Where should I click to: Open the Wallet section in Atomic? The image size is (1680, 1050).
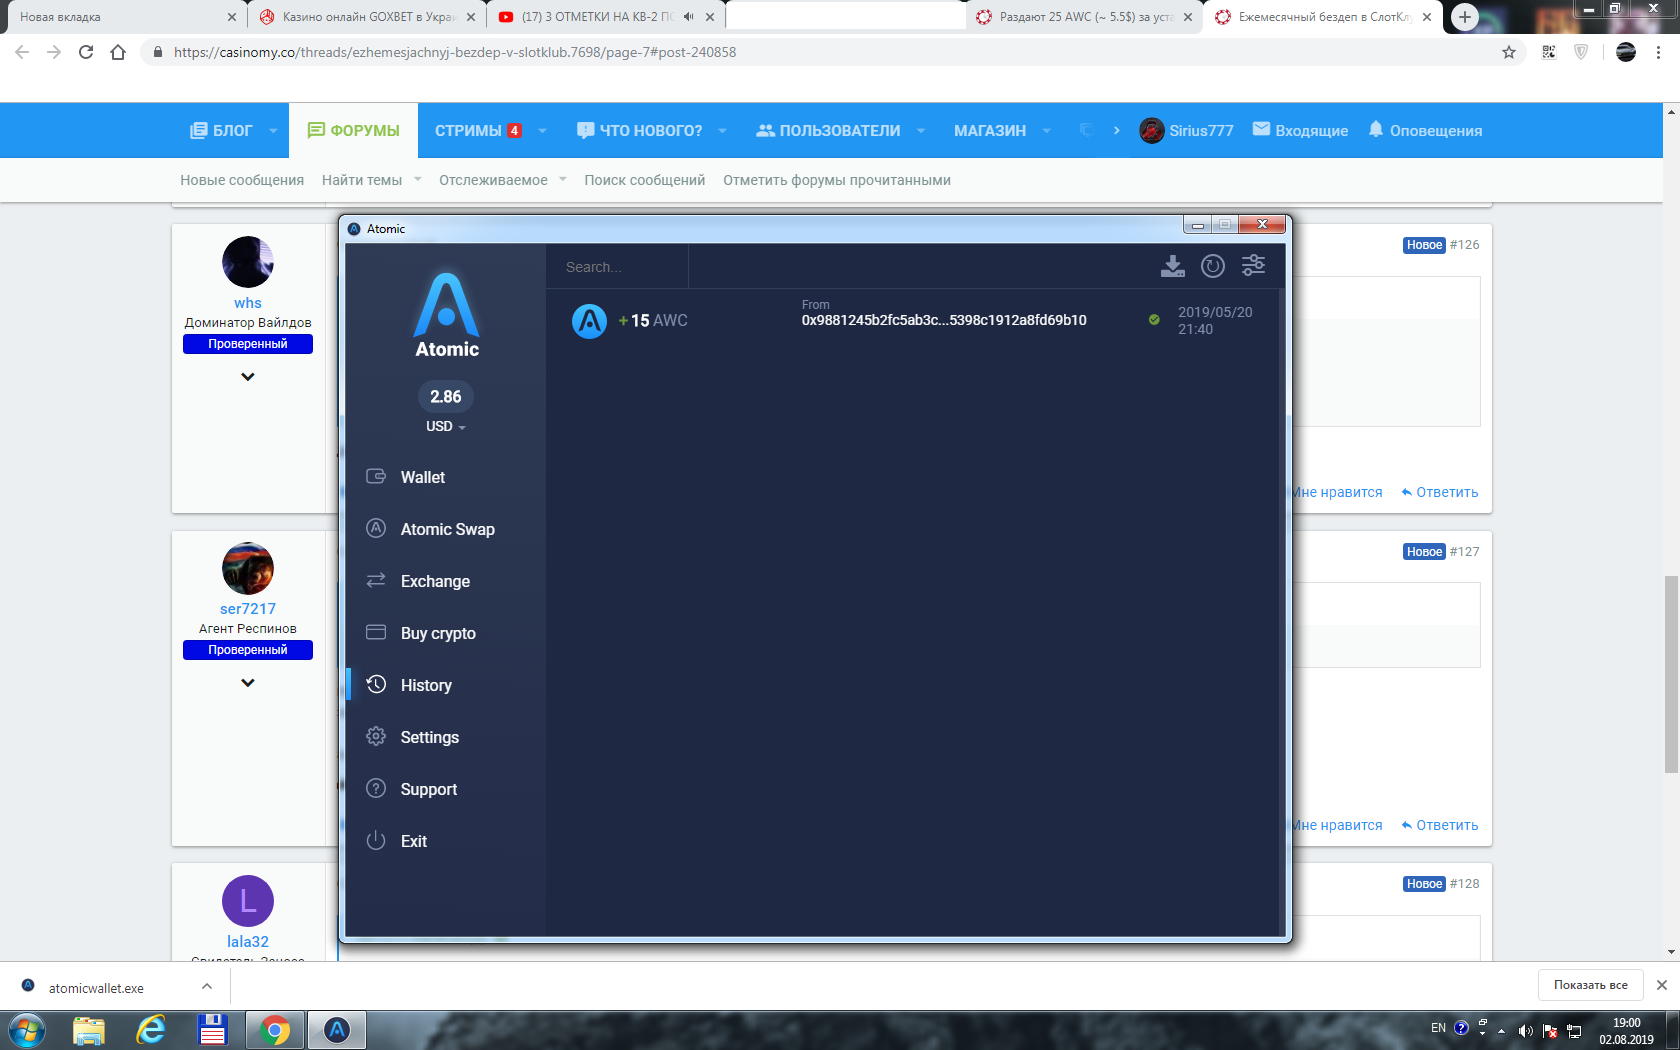423,477
